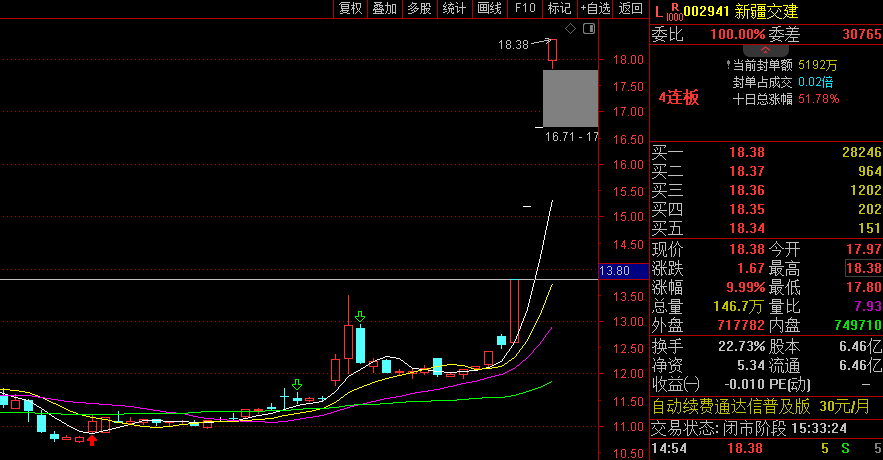This screenshot has height=460, width=883.
Task: Click the 13.80 price axis label
Action: pos(623,271)
